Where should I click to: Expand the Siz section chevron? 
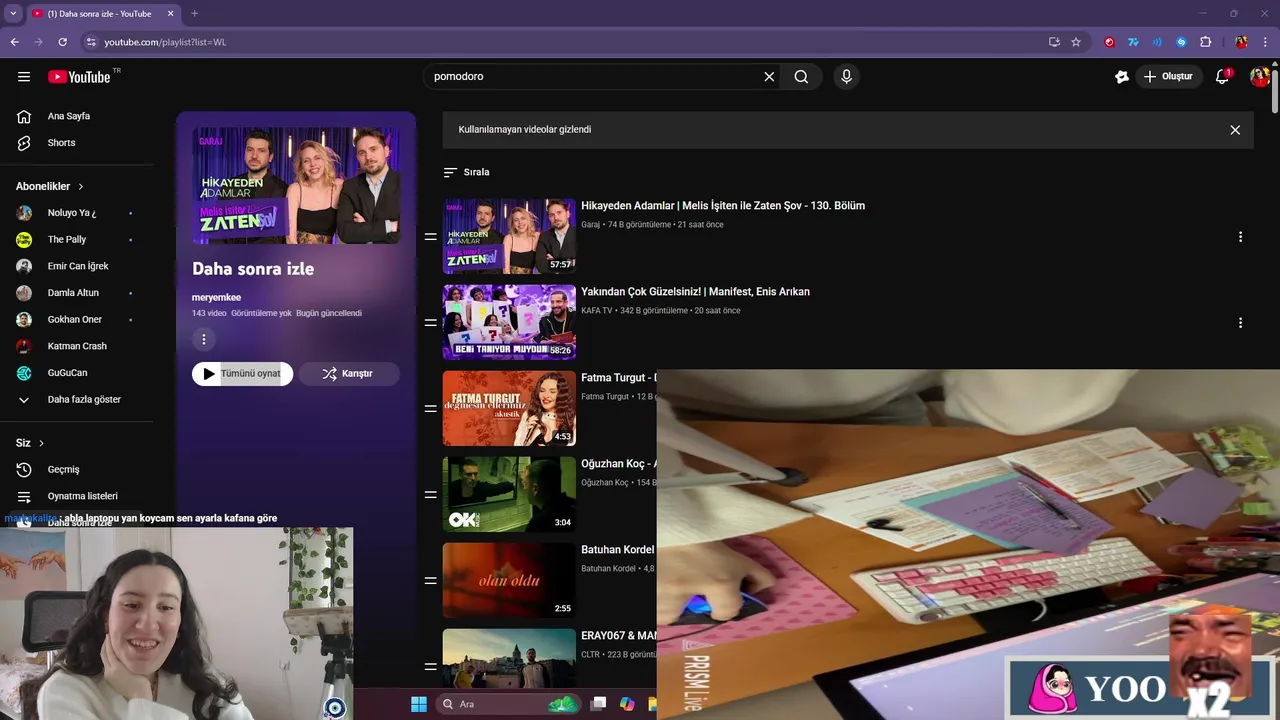tap(41, 443)
